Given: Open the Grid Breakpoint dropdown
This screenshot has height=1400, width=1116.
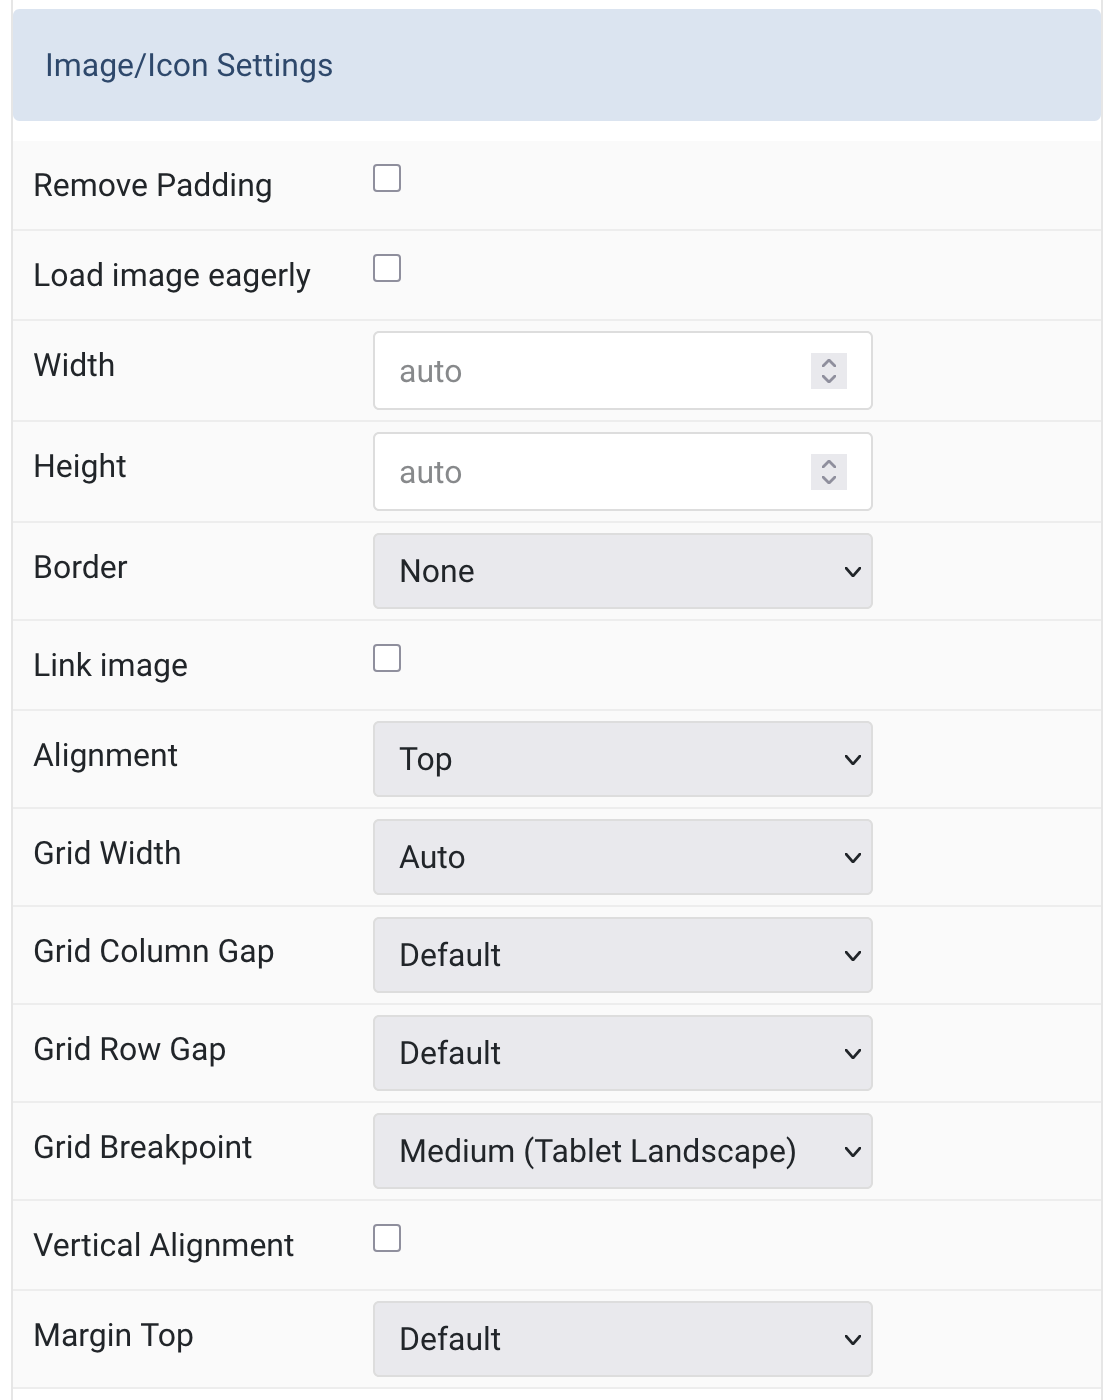Looking at the screenshot, I should (x=622, y=1151).
